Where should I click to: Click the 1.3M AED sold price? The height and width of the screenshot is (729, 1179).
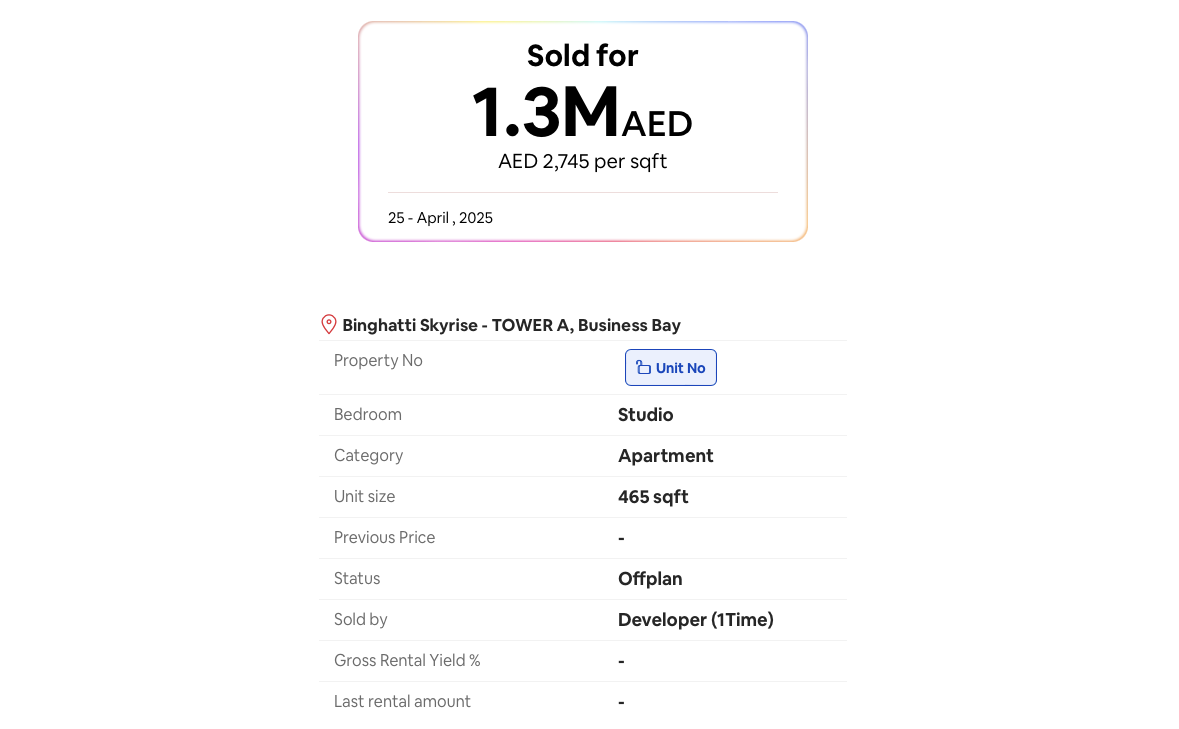pyautogui.click(x=582, y=113)
